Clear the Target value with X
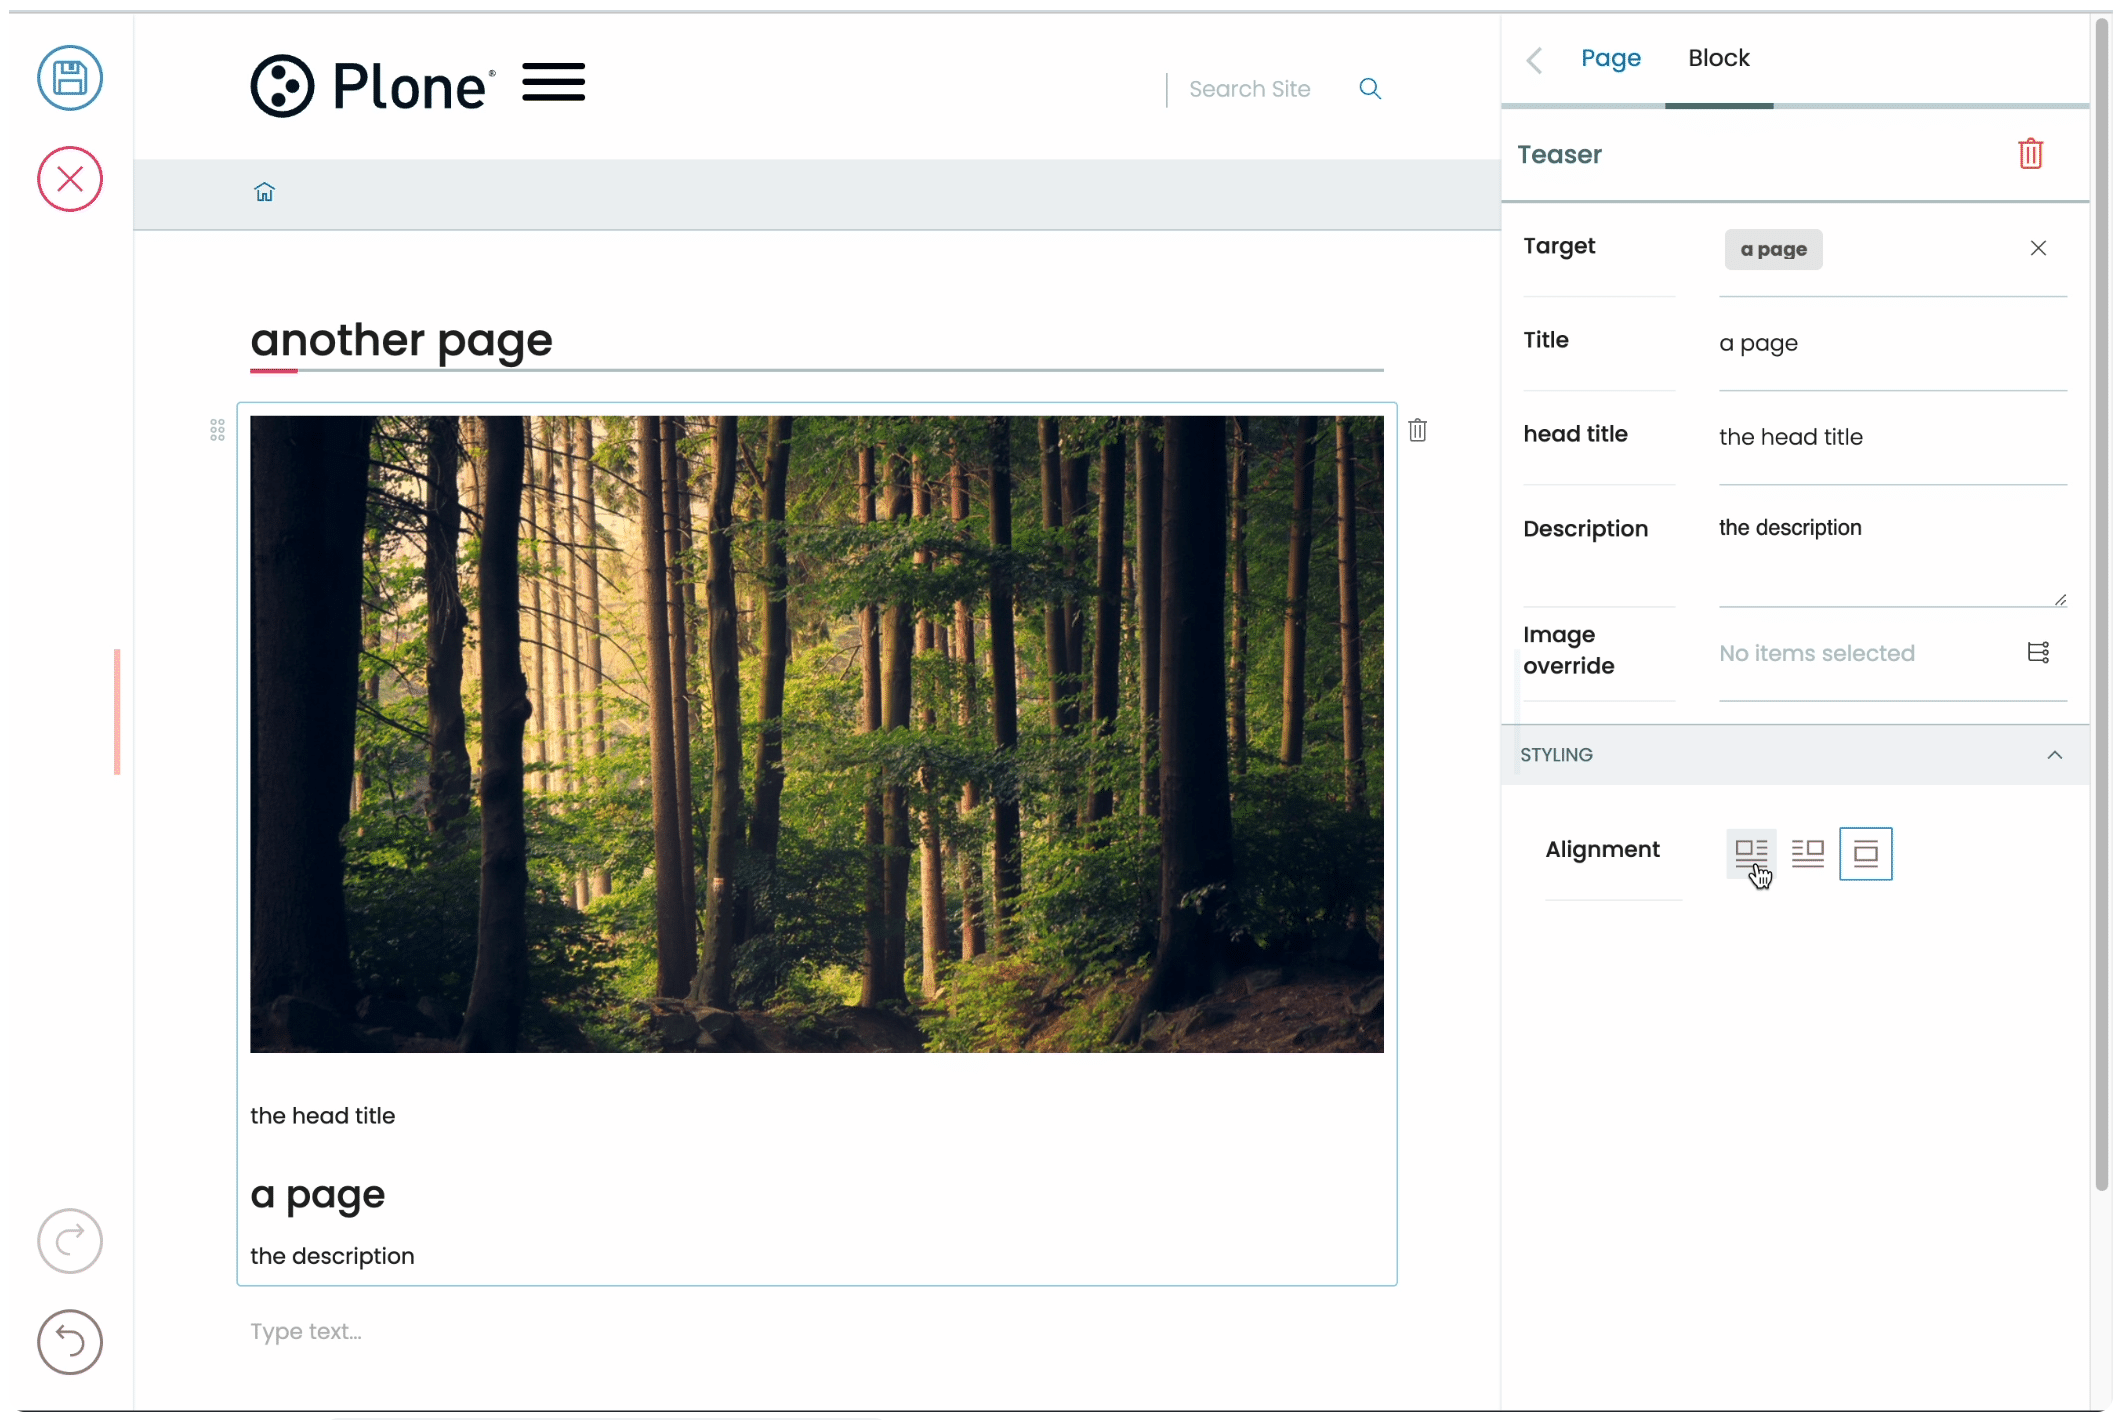The image size is (2124, 1420). pyautogui.click(x=2038, y=248)
